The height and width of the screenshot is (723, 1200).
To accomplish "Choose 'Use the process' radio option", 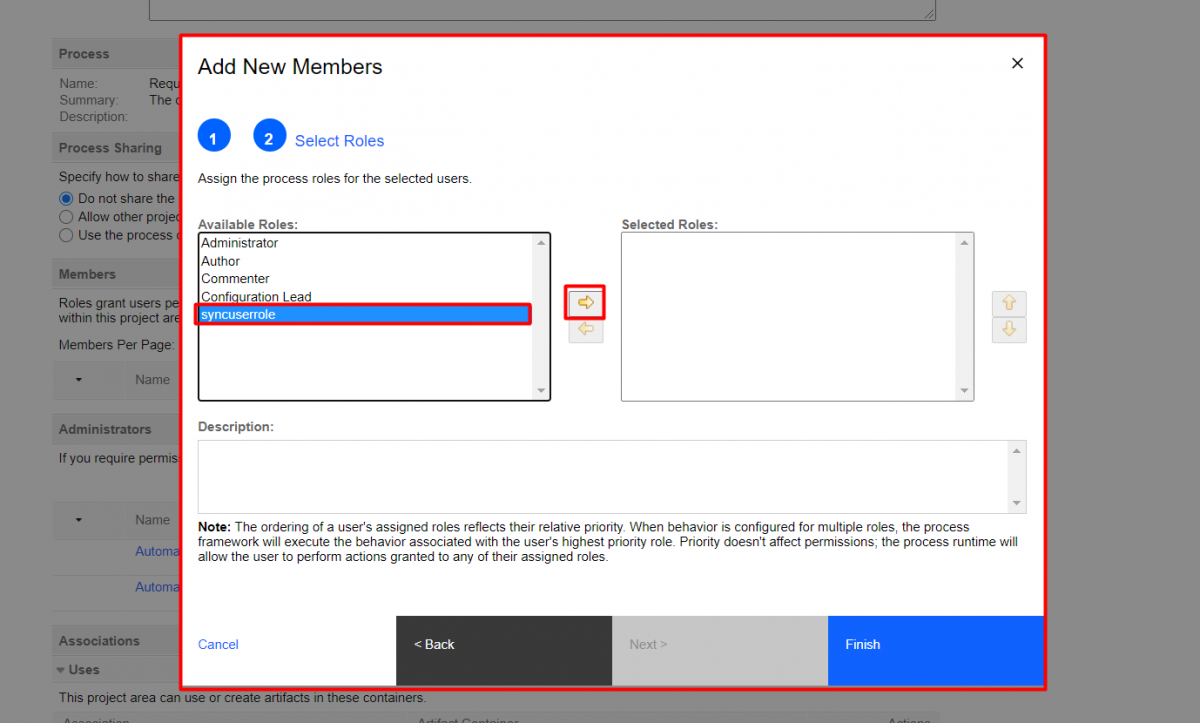I will pyautogui.click(x=67, y=235).
